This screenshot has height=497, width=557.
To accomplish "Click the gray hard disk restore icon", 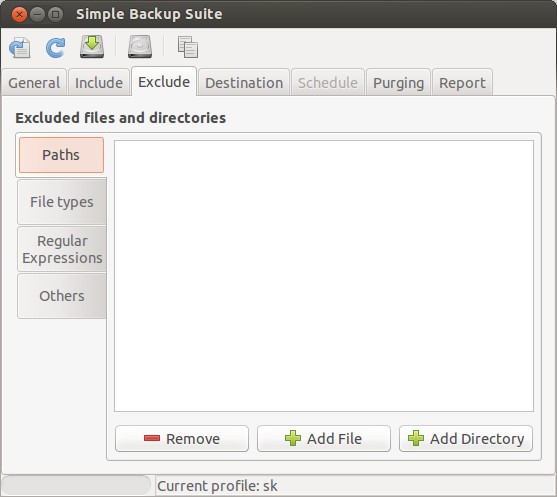I will point(140,47).
